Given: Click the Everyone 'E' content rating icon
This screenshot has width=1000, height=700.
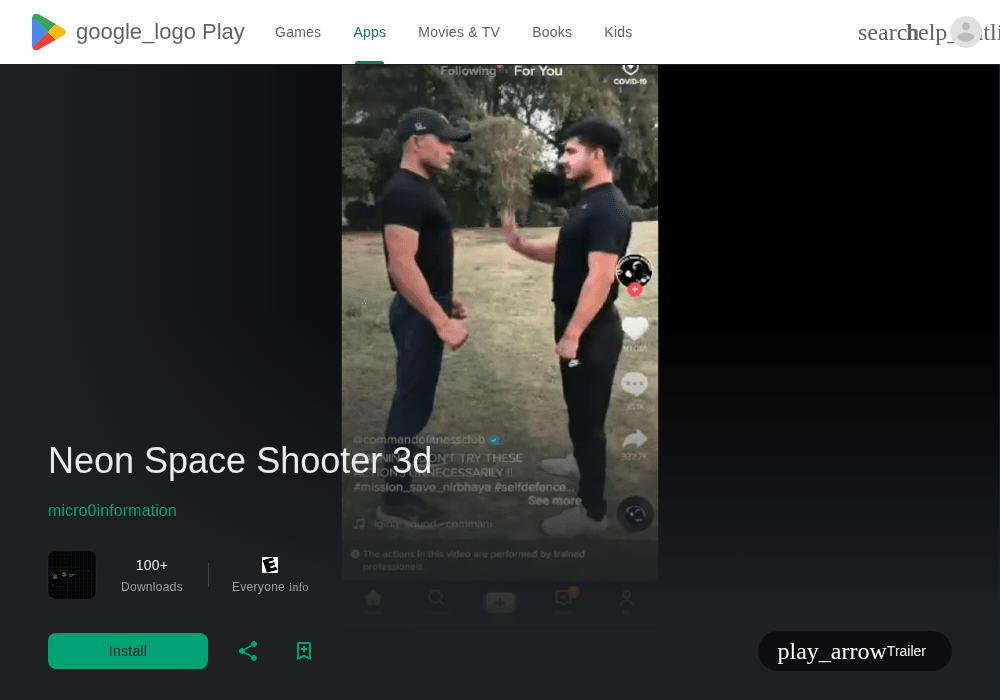Looking at the screenshot, I should pyautogui.click(x=270, y=565).
